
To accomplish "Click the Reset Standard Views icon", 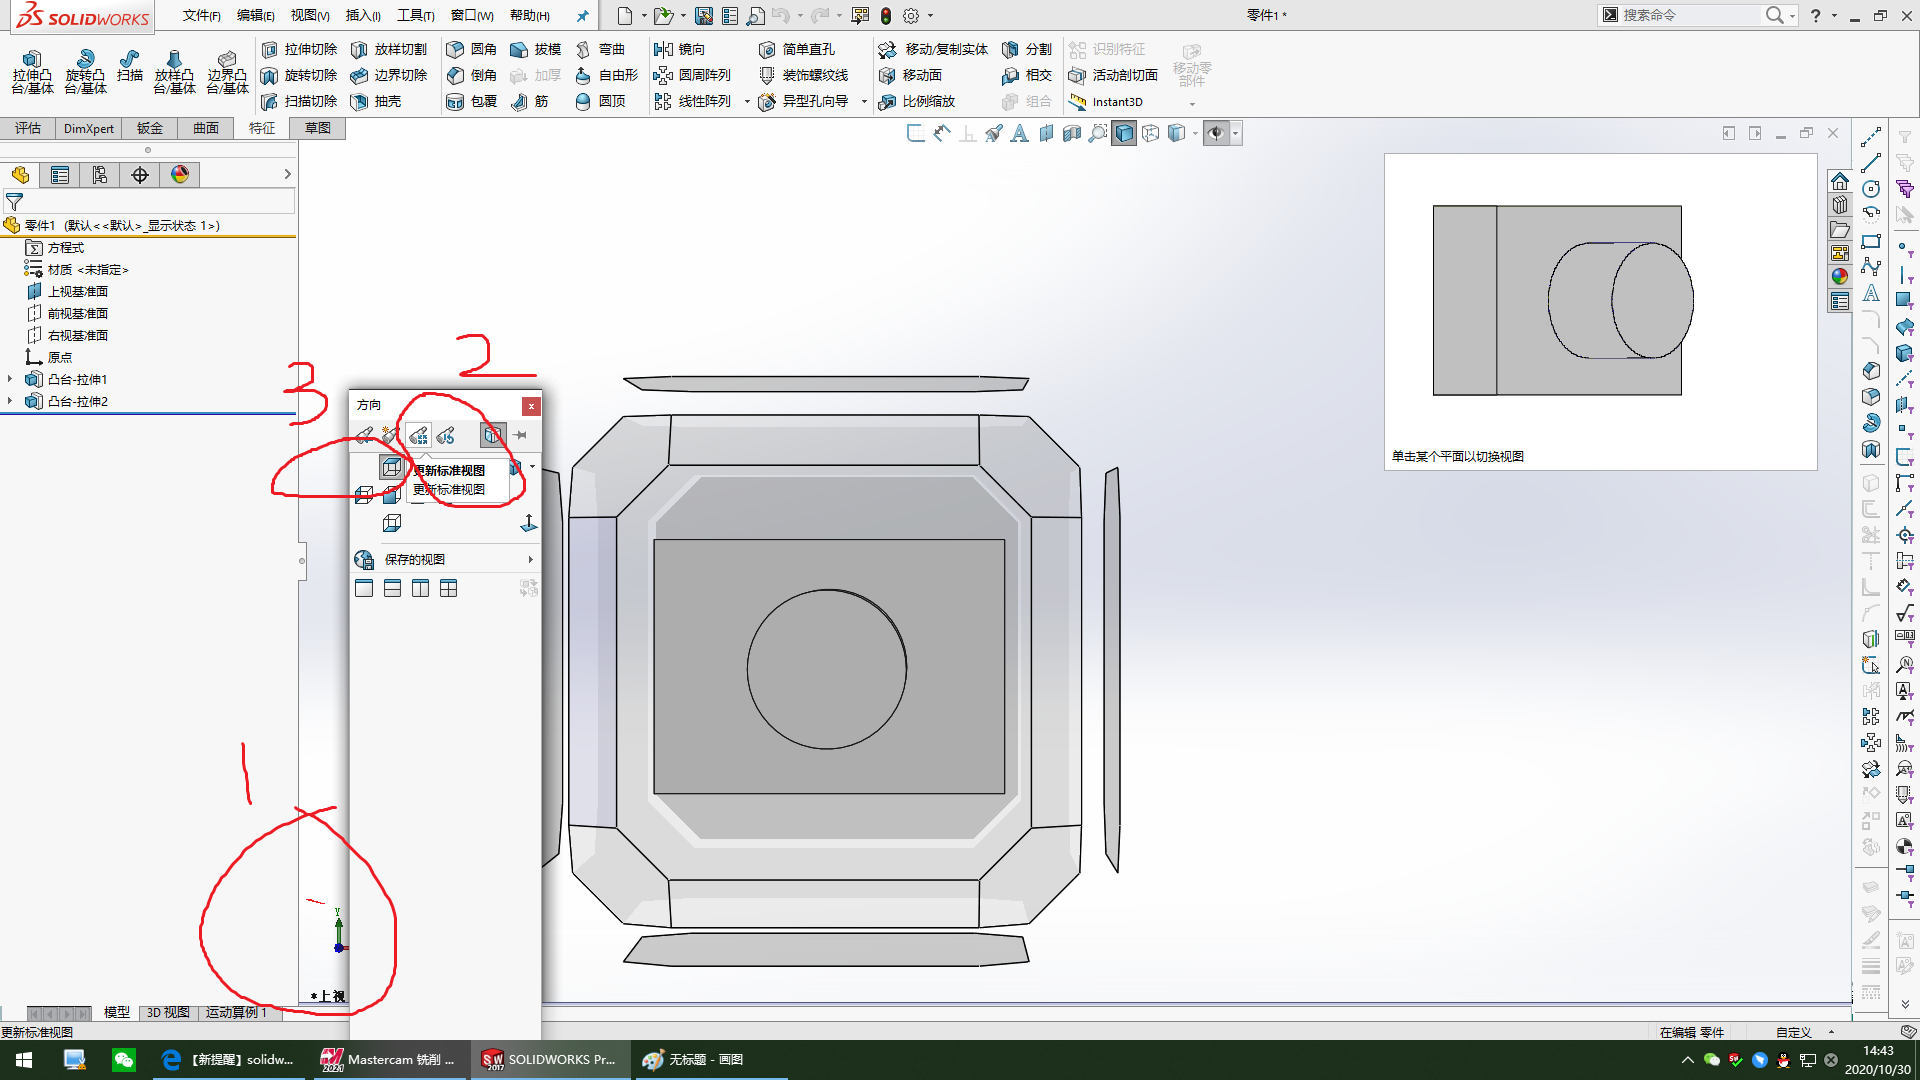I will coord(446,435).
